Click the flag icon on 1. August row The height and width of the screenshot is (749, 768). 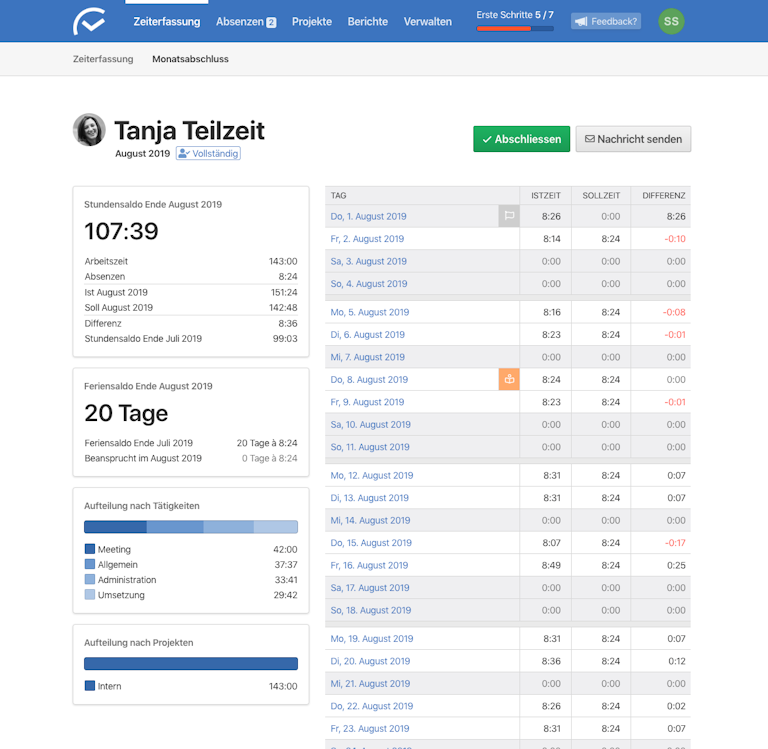click(x=509, y=216)
